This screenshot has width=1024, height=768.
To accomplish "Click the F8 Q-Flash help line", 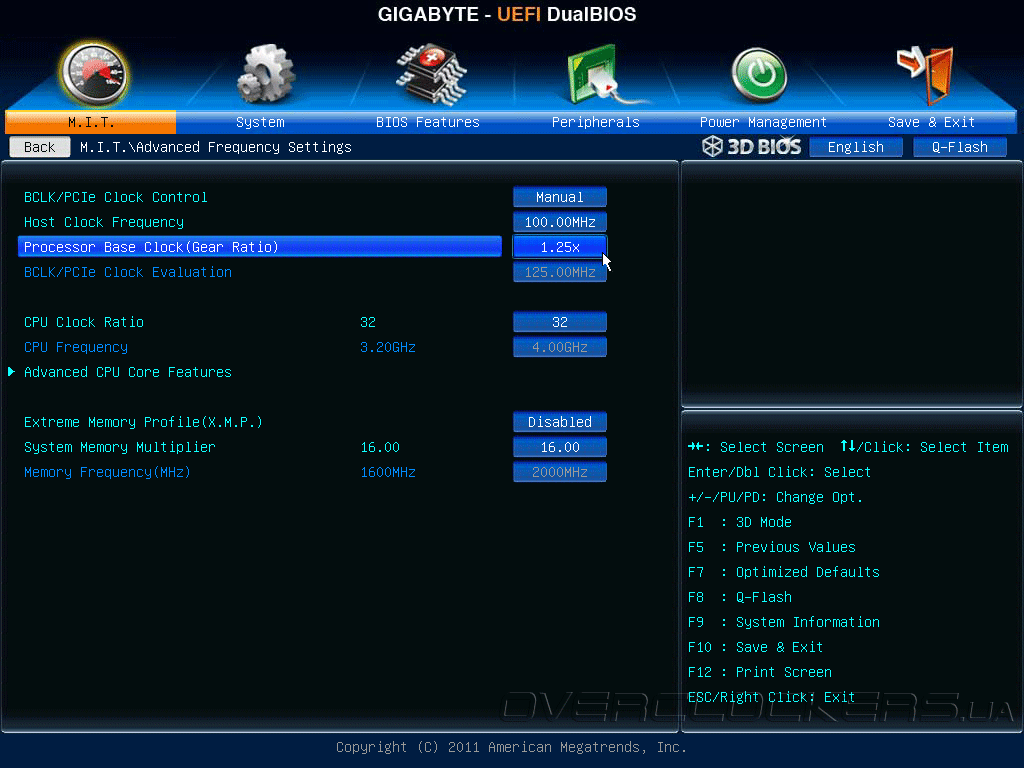I will tap(739, 598).
